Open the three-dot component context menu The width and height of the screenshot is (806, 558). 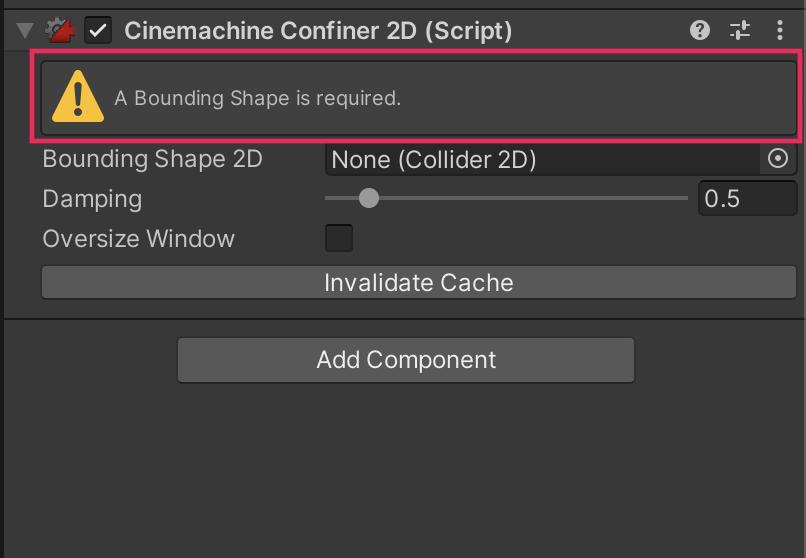780,31
